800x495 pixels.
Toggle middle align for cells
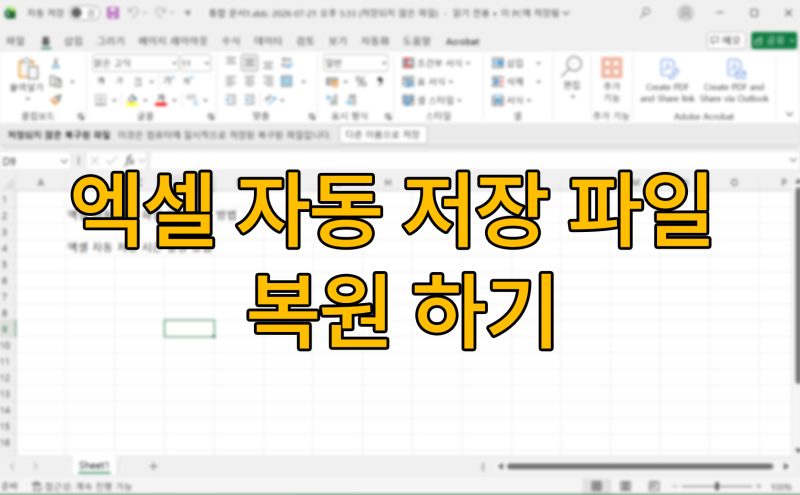(x=249, y=62)
